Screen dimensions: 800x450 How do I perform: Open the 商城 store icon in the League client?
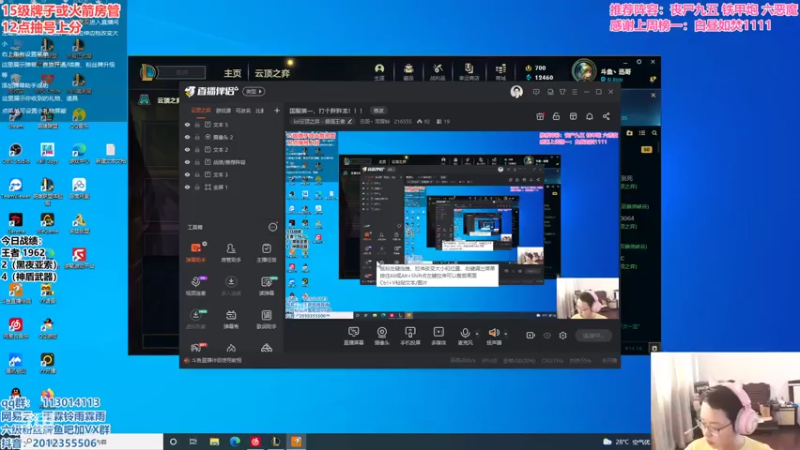pyautogui.click(x=501, y=71)
